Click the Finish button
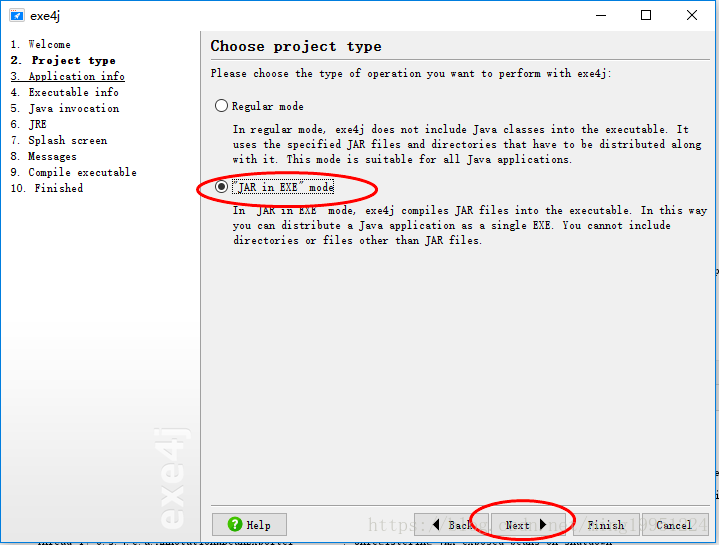The width and height of the screenshot is (719, 545). 606,525
